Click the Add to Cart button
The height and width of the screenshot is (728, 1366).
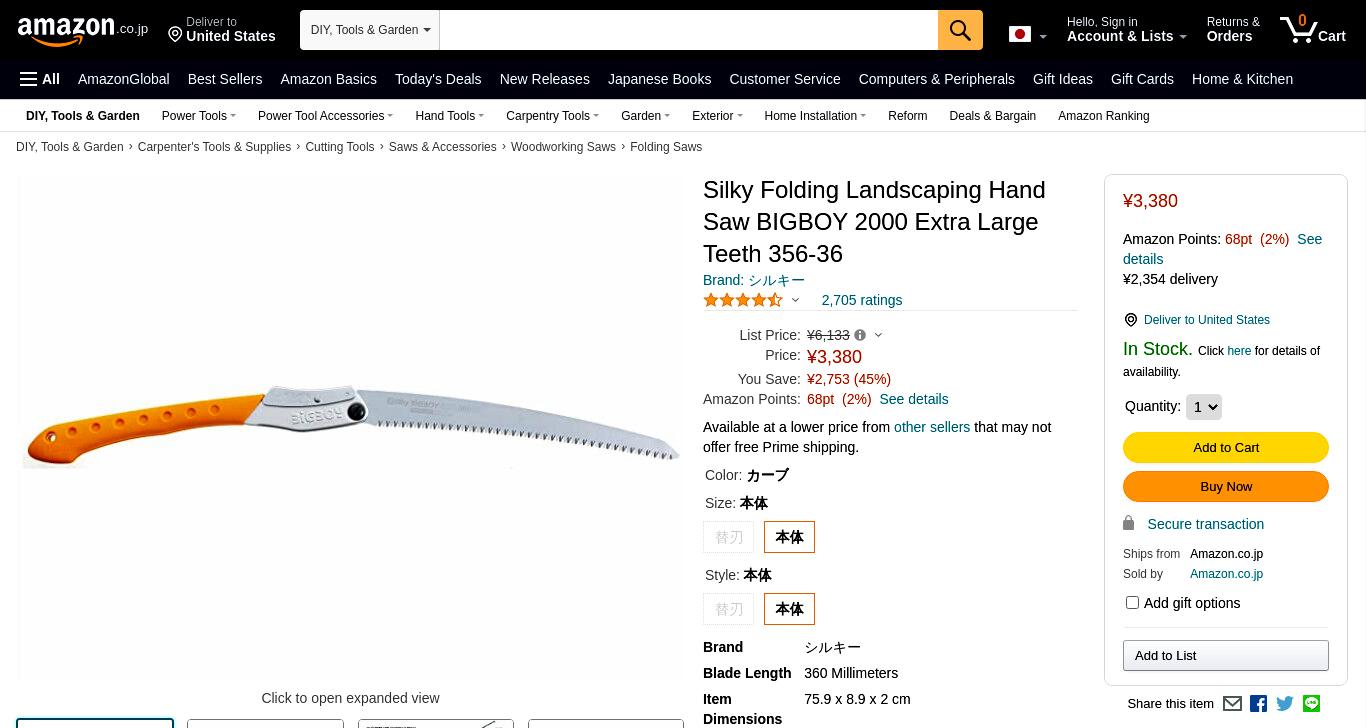click(1226, 447)
